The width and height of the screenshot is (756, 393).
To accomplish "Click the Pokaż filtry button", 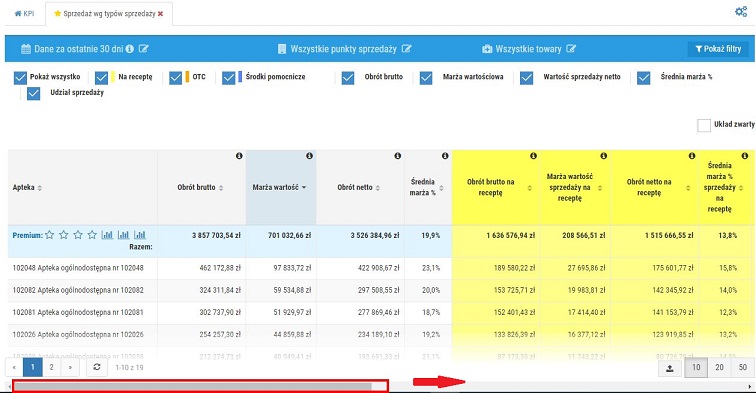I will tap(718, 49).
